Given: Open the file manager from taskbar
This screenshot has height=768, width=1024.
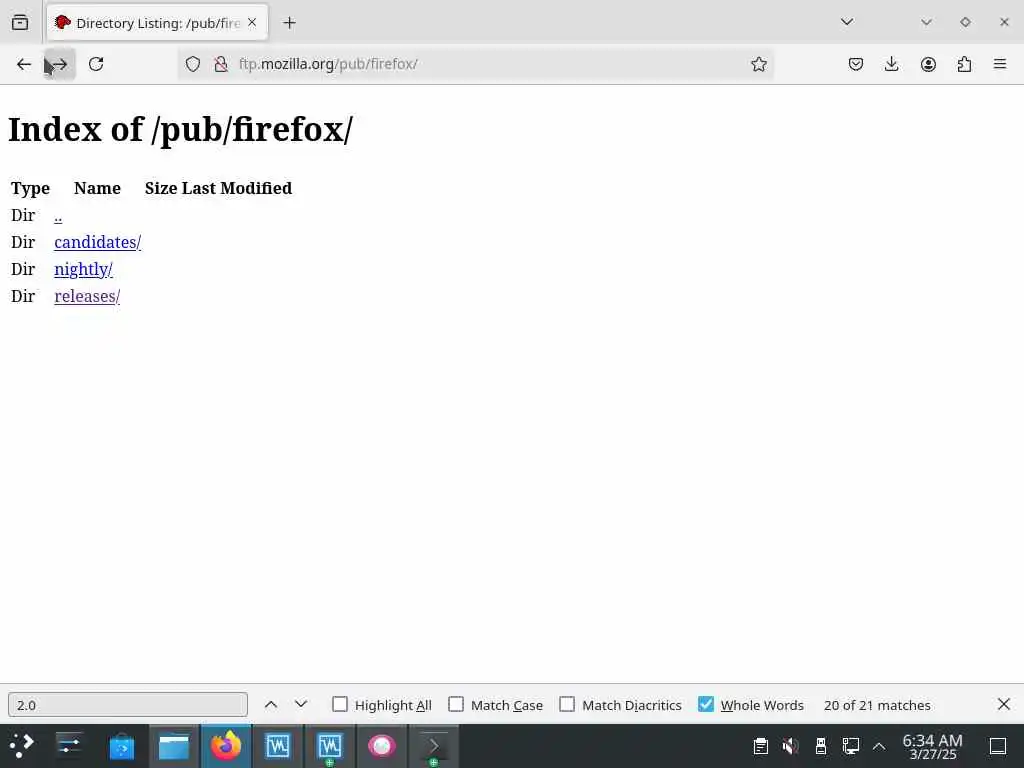Looking at the screenshot, I should tap(174, 746).
